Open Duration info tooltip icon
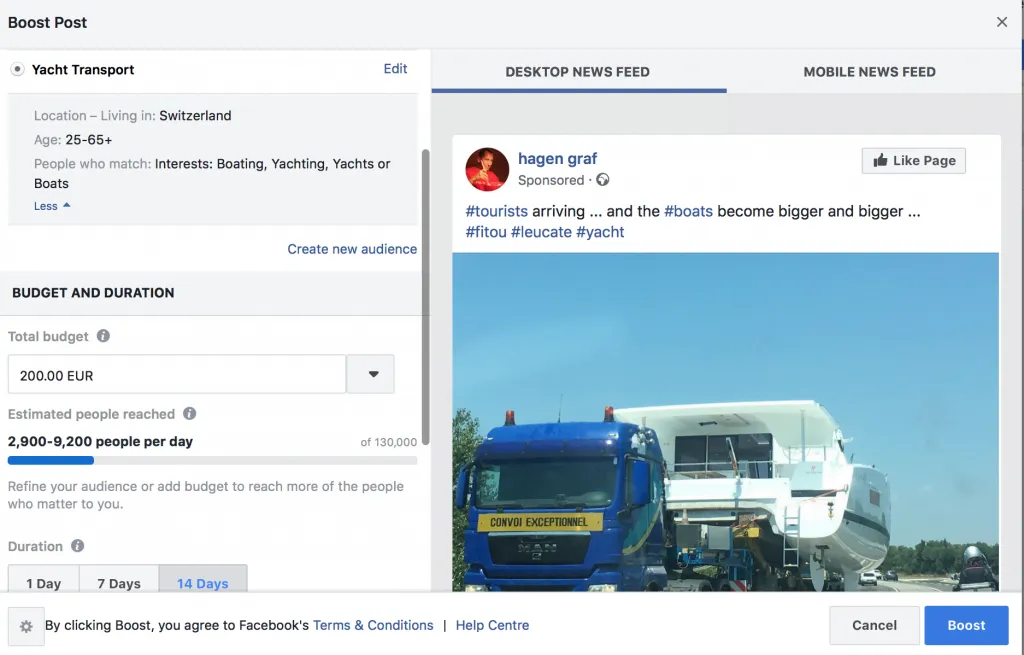Viewport: 1024px width, 655px height. (x=78, y=546)
